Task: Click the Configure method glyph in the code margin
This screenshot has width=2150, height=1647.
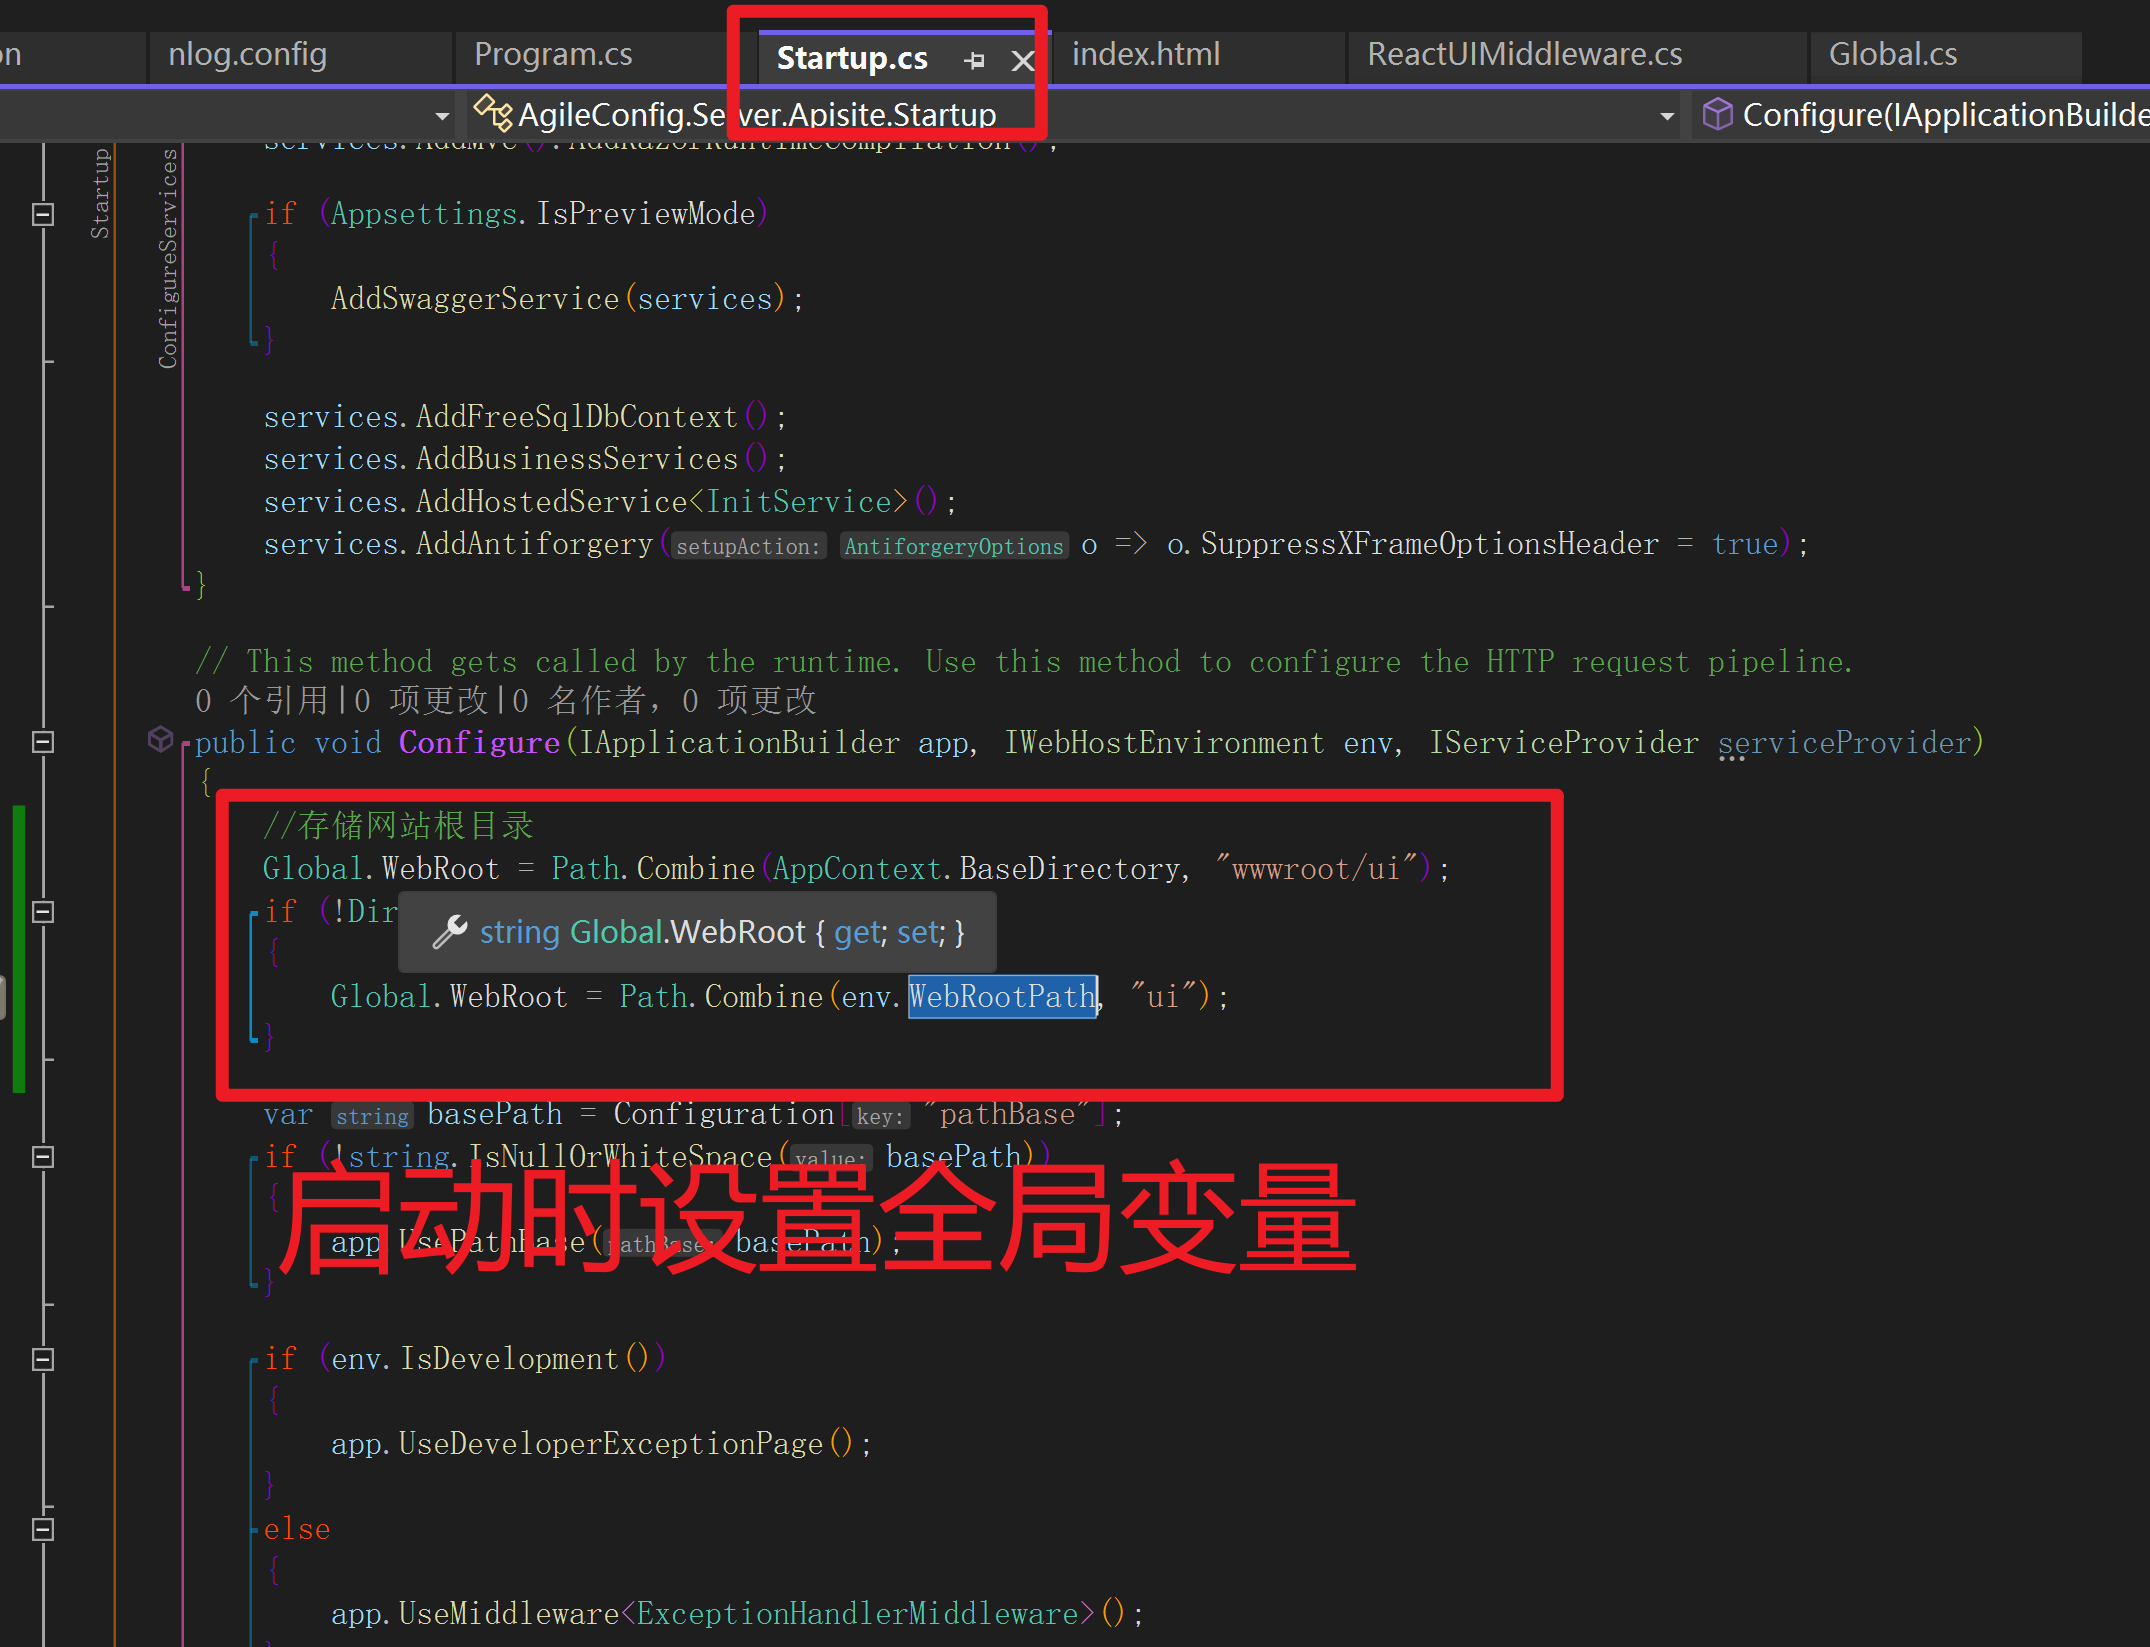Action: [x=160, y=740]
